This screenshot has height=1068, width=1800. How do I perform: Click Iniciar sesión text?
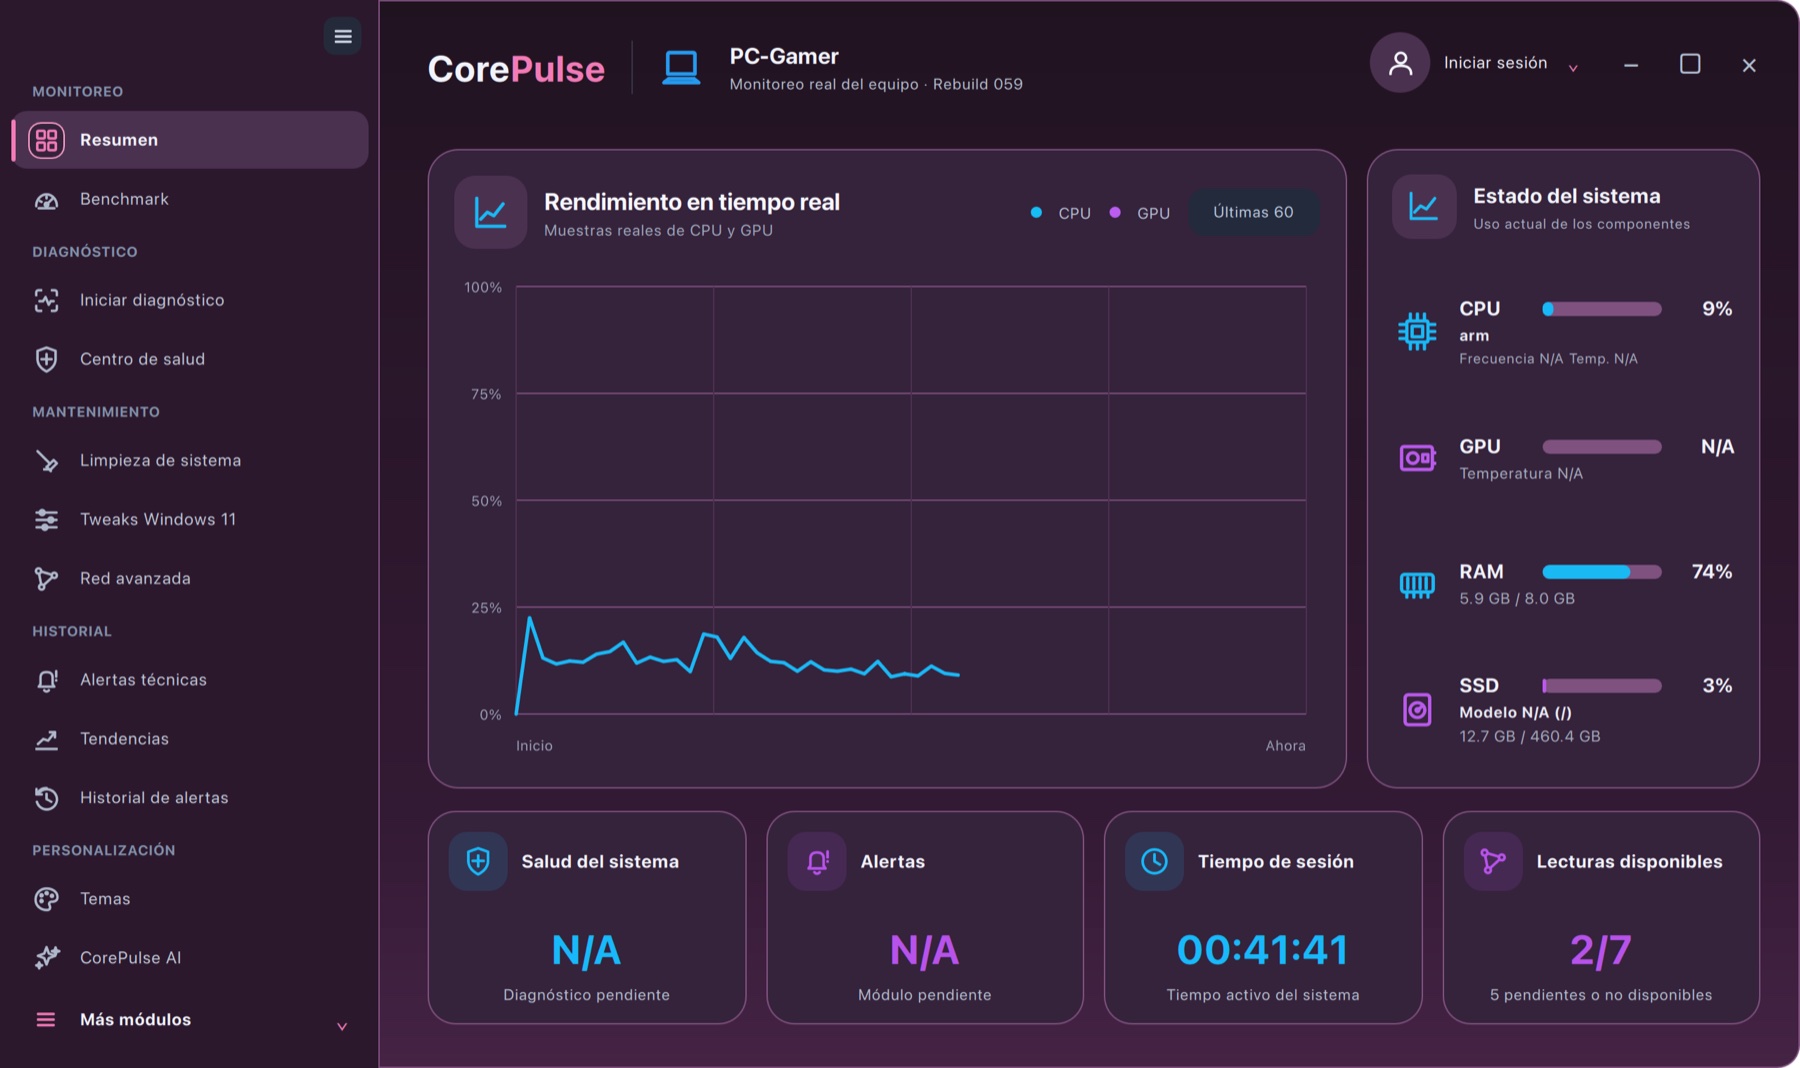(1495, 63)
